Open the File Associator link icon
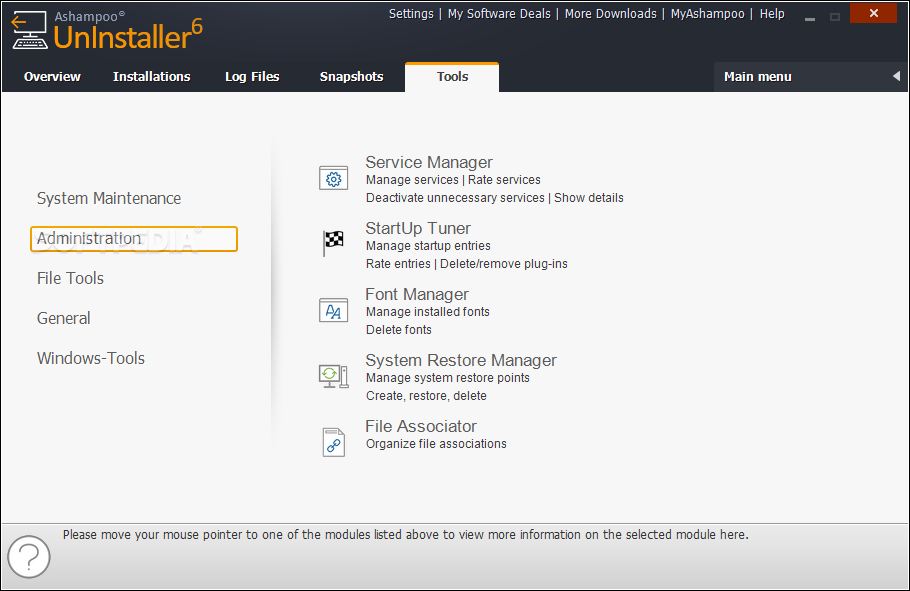 tap(334, 442)
